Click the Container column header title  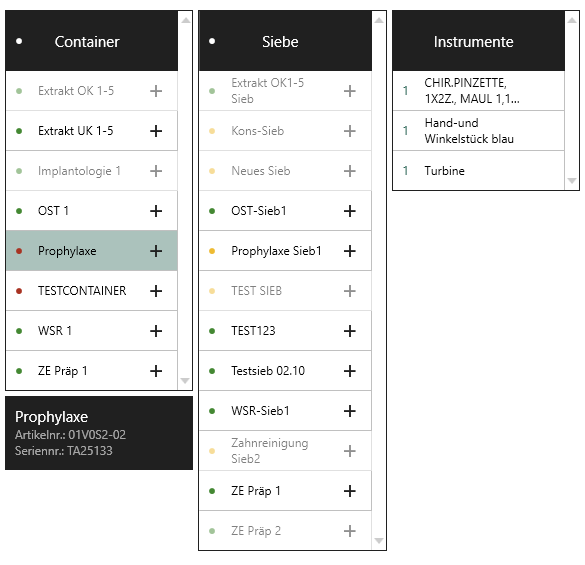(x=87, y=41)
